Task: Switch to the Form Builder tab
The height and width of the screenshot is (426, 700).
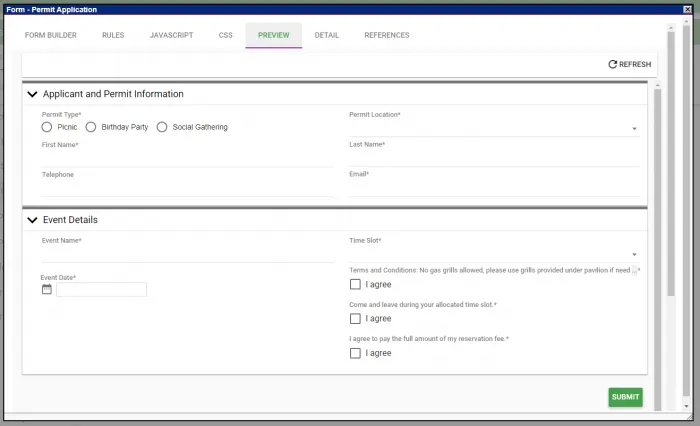Action: (x=50, y=35)
